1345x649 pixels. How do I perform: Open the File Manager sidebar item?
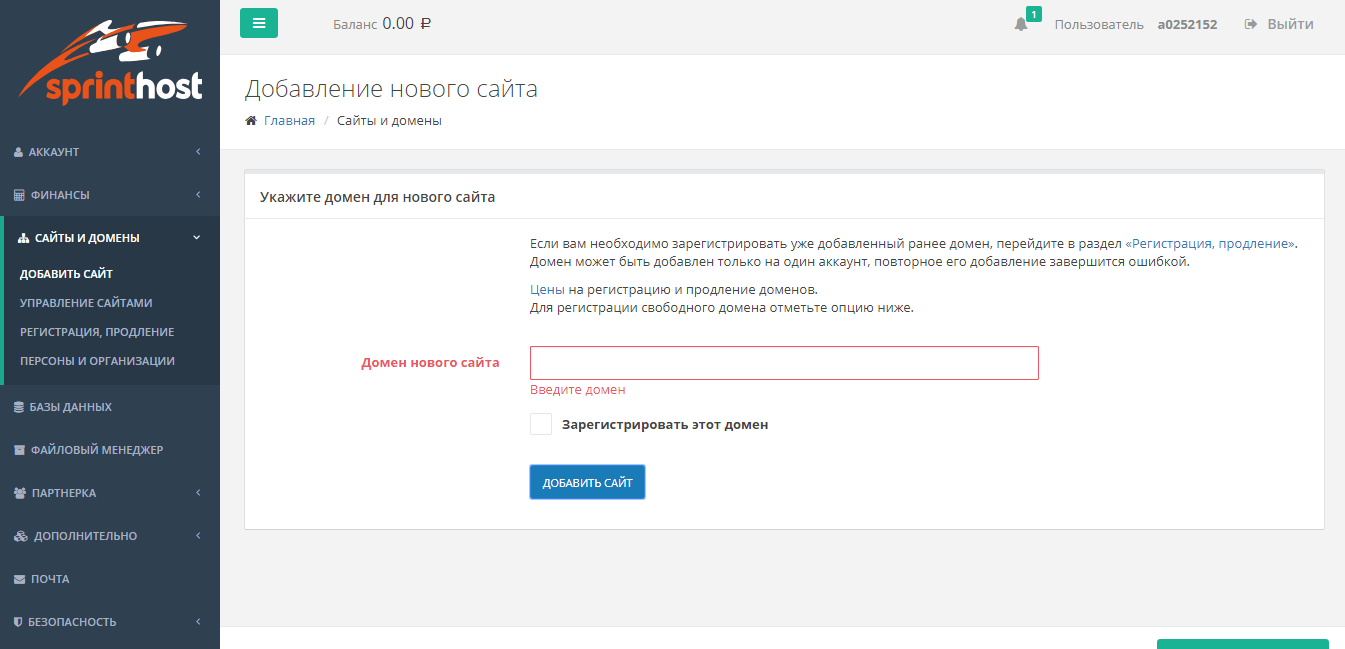click(x=95, y=450)
